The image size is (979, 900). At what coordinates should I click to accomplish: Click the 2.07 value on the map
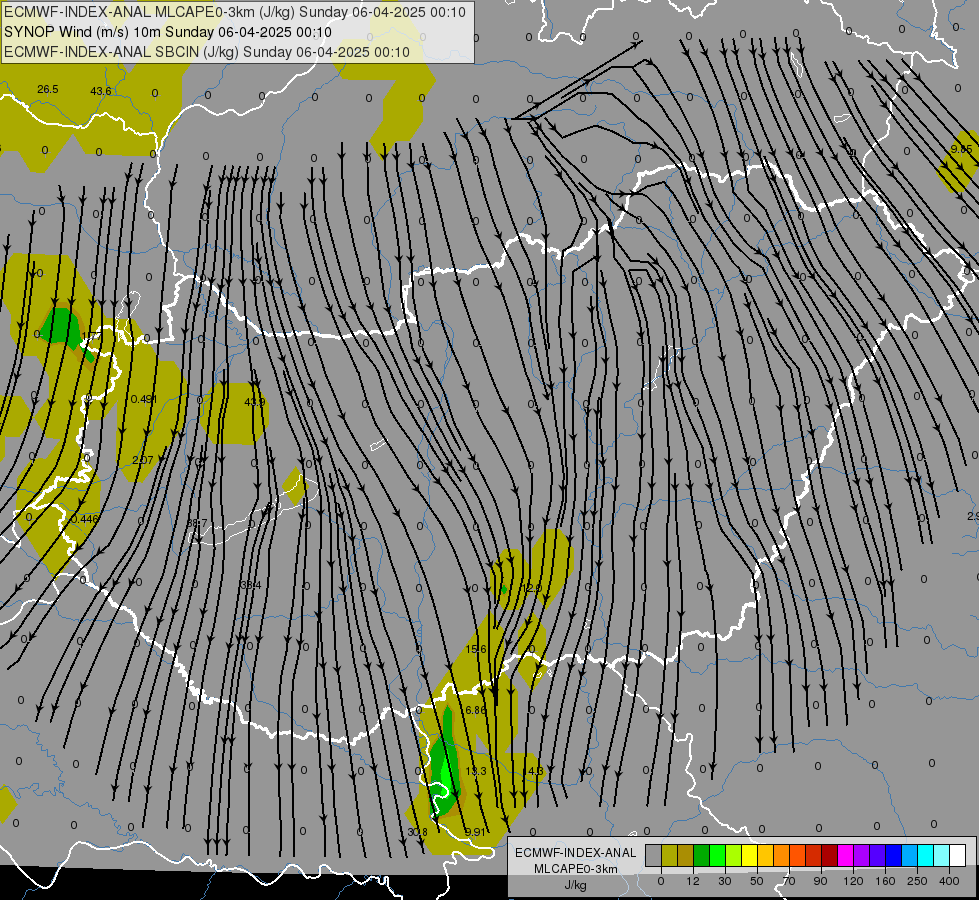point(142,460)
